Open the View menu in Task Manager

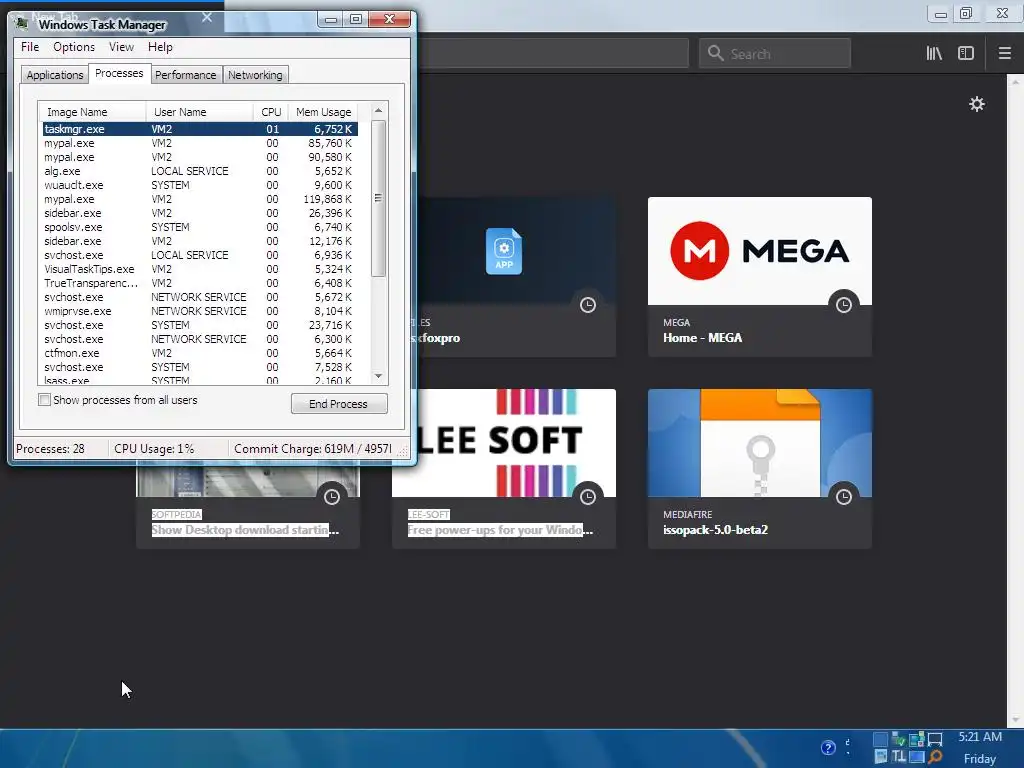click(121, 47)
